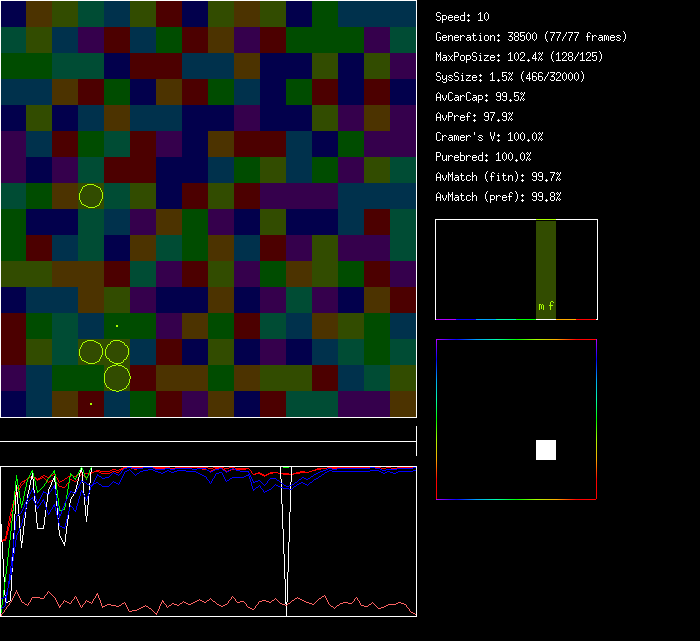
Task: Click the isolated yellow circle in the grid
Action: click(x=91, y=196)
